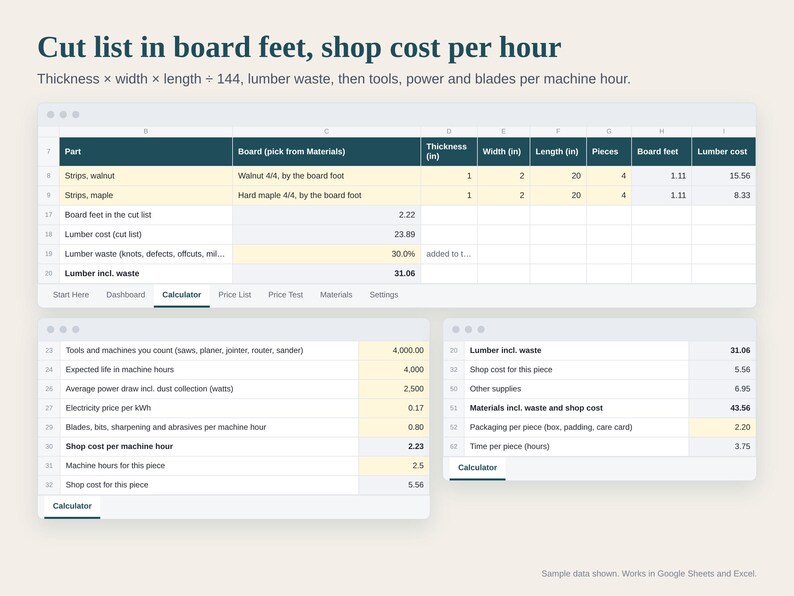This screenshot has width=794, height=596.
Task: Select 'Lumber incl. waste' 31.06 in top window
Action: pyautogui.click(x=326, y=273)
